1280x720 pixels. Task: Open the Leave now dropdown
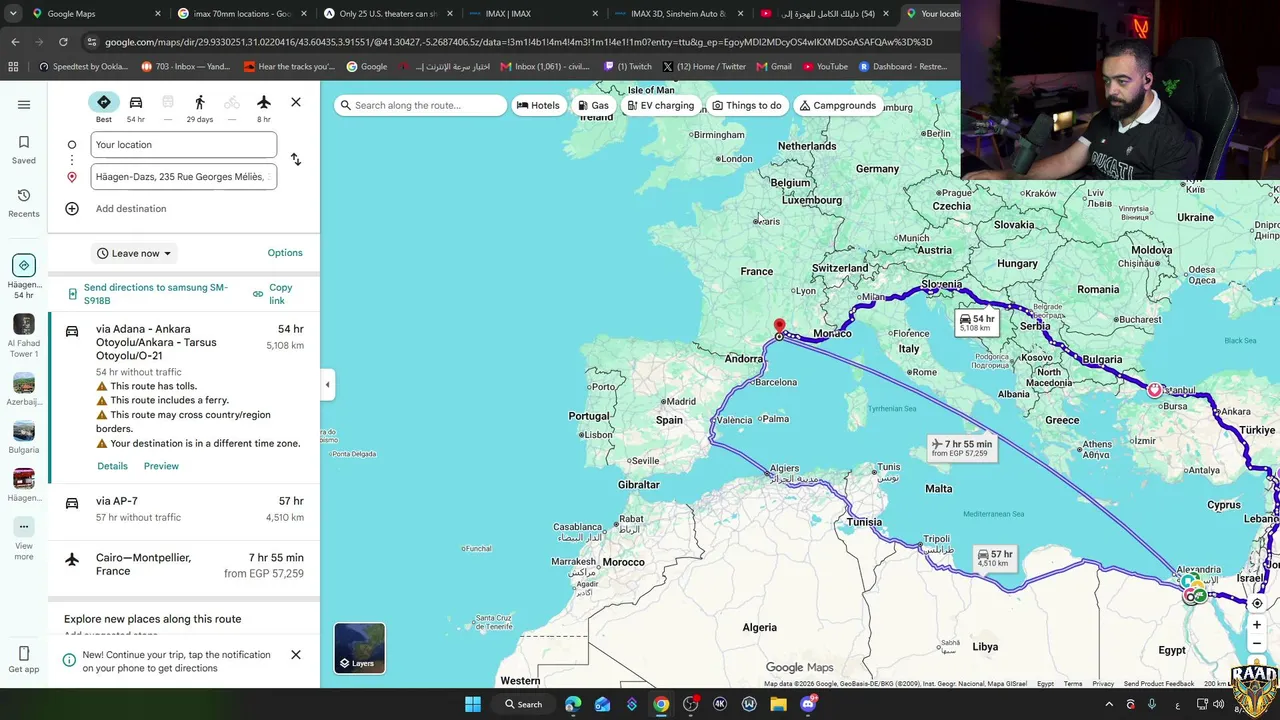[x=134, y=253]
